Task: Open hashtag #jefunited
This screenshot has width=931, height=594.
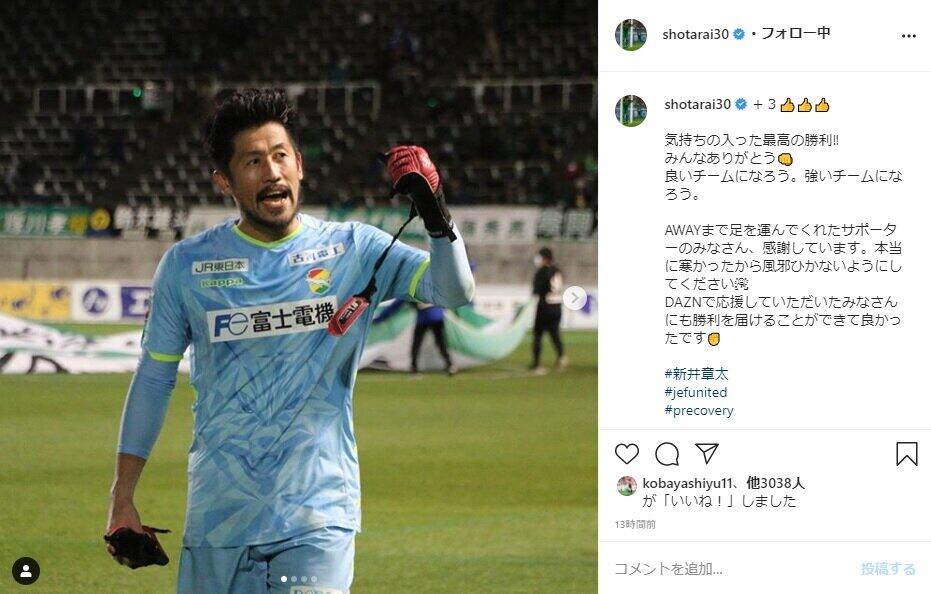Action: click(x=695, y=392)
